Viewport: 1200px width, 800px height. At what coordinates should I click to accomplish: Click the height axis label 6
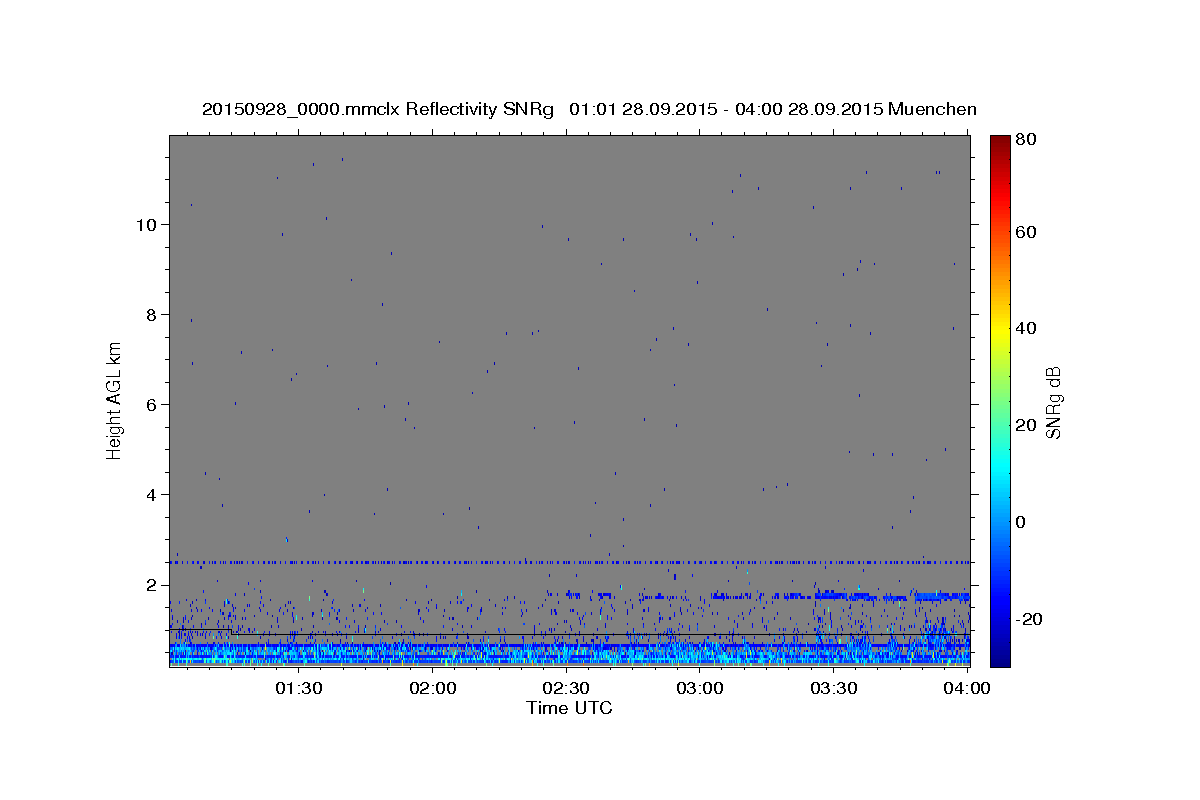150,405
